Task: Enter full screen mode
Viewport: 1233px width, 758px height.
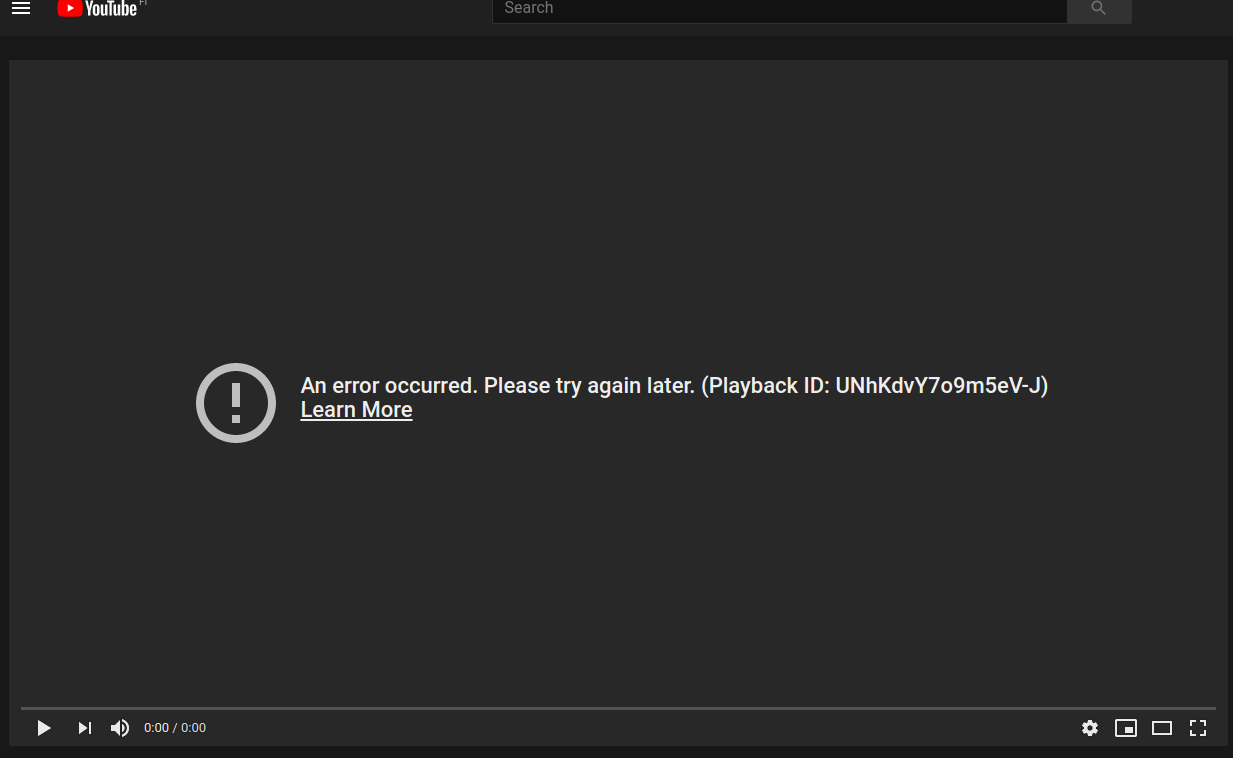Action: 1198,728
